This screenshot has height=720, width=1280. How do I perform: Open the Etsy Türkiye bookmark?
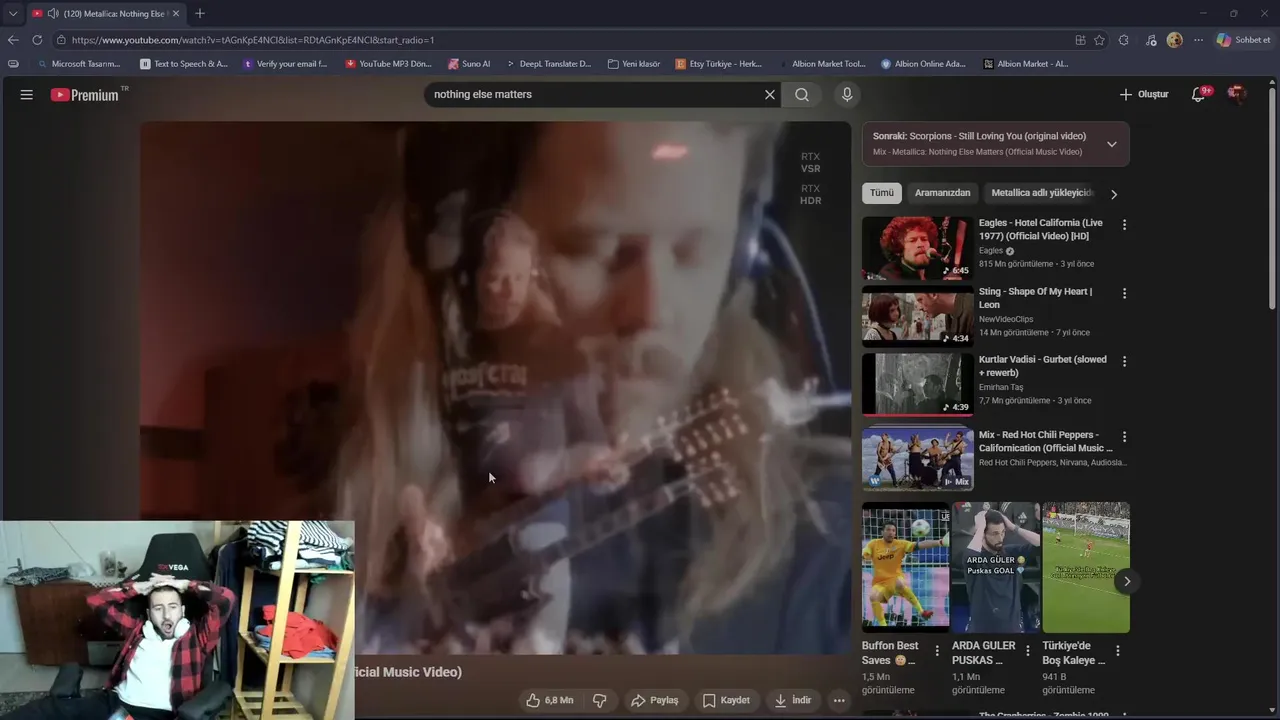719,64
